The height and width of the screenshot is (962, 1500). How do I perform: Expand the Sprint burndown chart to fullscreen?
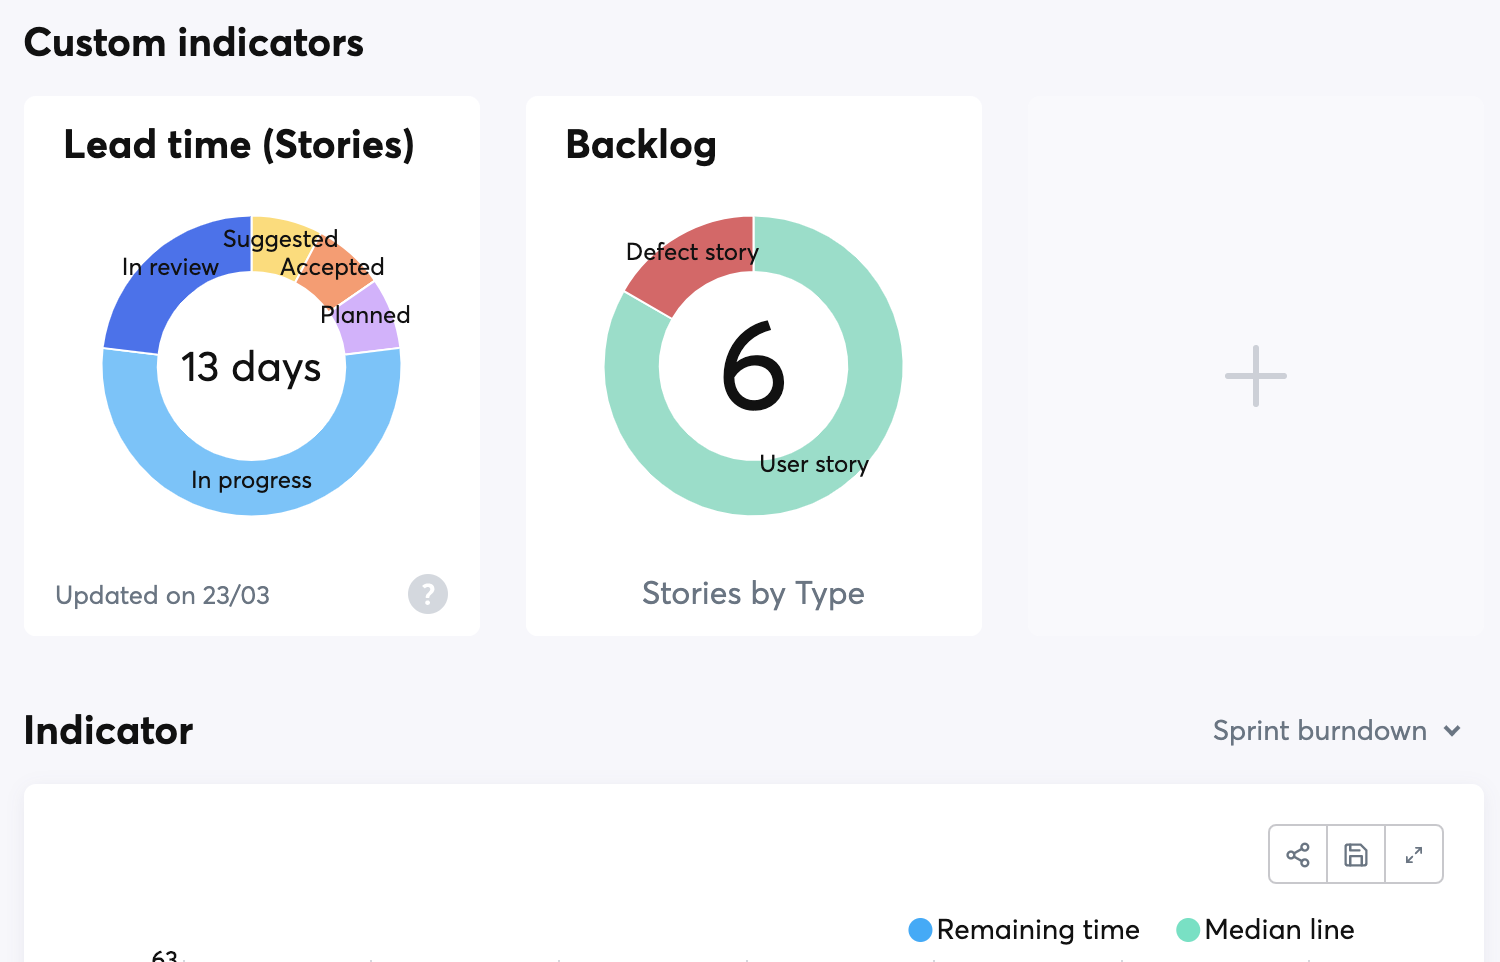1413,854
